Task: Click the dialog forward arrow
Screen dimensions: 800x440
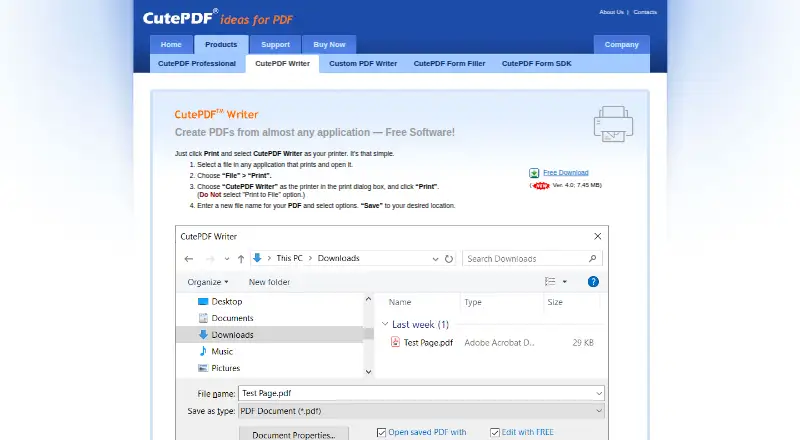Action: tap(210, 259)
